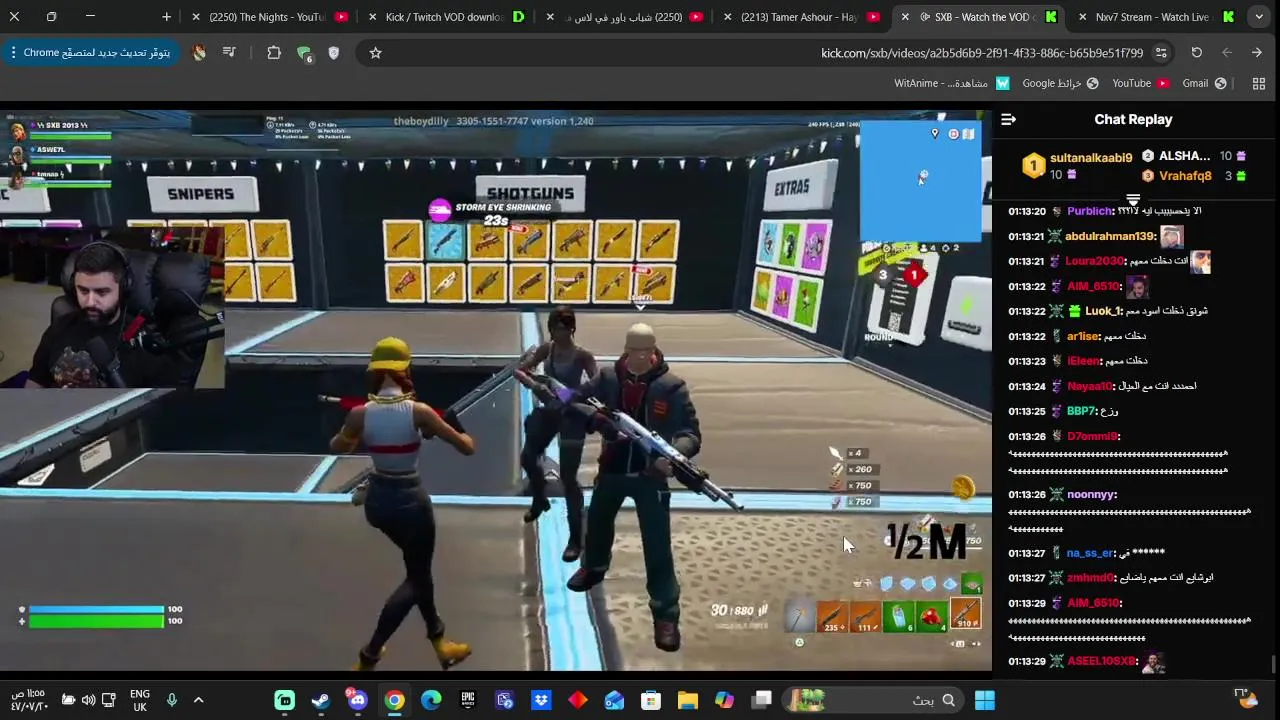Open Outlook mail from the taskbar
Image resolution: width=1280 pixels, height=720 pixels.
[x=614, y=700]
